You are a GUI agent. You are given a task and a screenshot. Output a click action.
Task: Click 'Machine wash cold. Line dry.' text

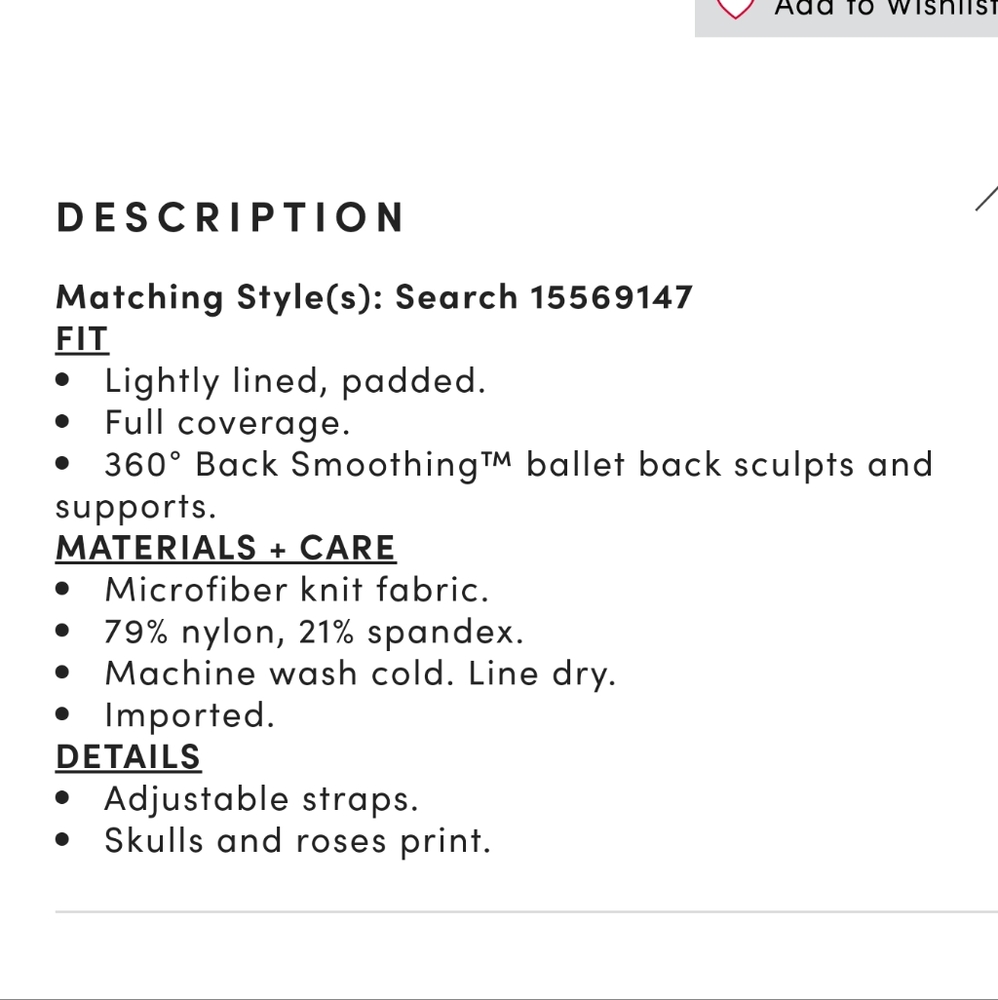360,674
